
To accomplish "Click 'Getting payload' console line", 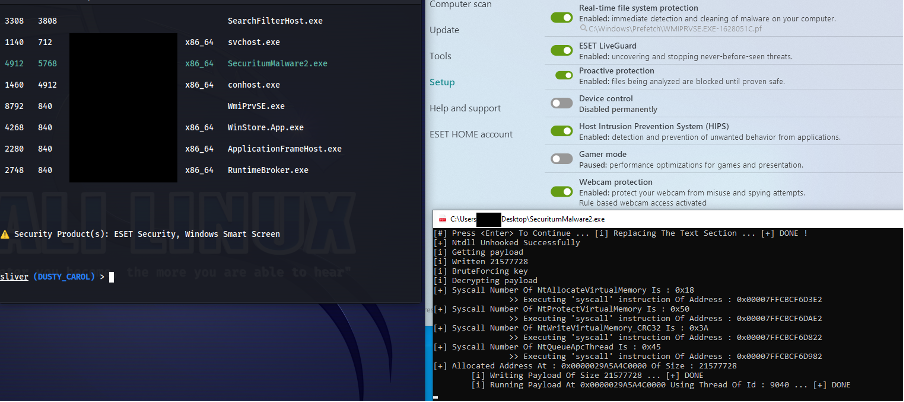I will (x=478, y=252).
